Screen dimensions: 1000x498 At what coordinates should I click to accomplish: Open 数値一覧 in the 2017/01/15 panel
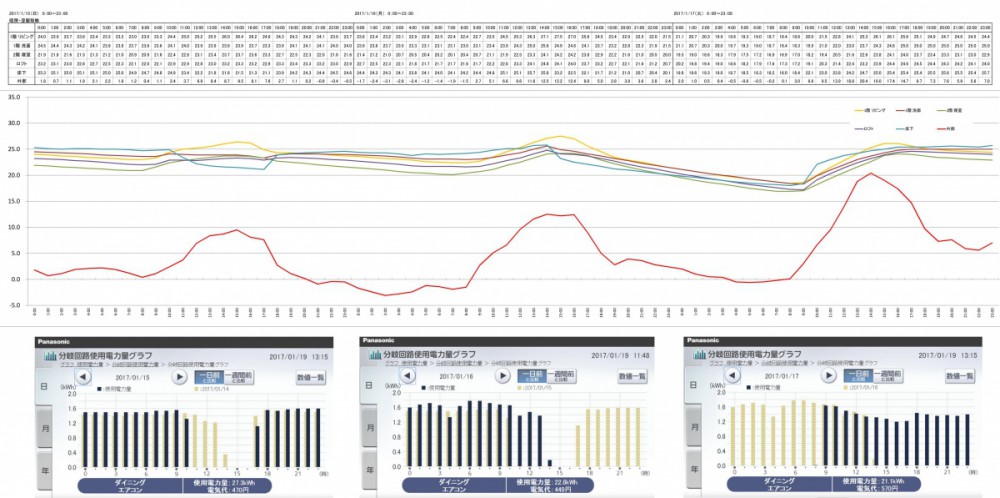coord(311,377)
